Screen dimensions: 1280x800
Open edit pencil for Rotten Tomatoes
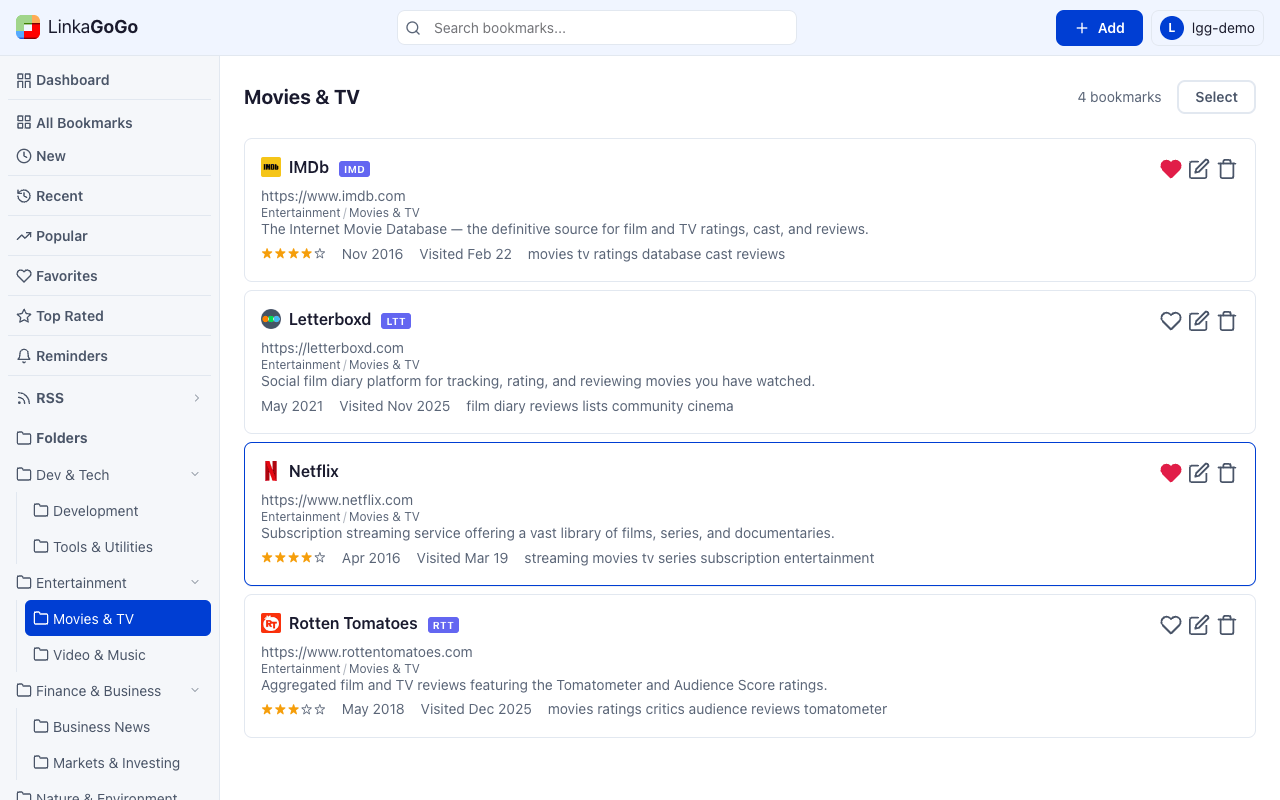[x=1199, y=625]
